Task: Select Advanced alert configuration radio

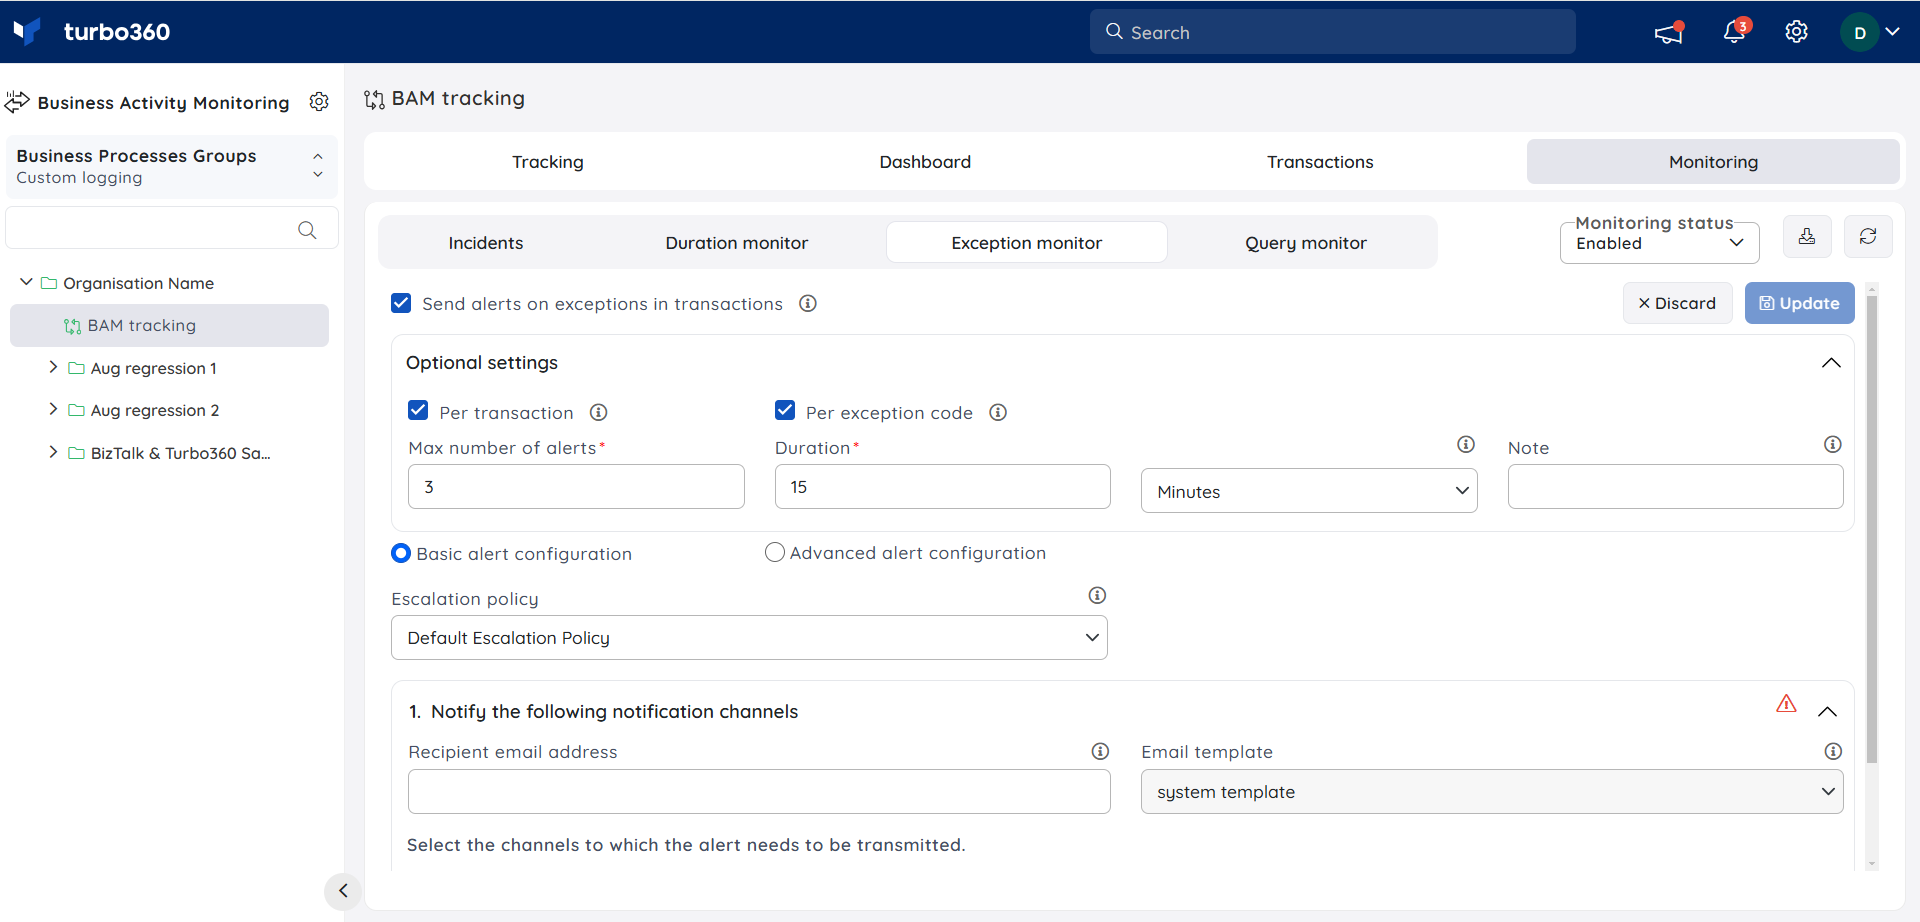Action: point(775,552)
